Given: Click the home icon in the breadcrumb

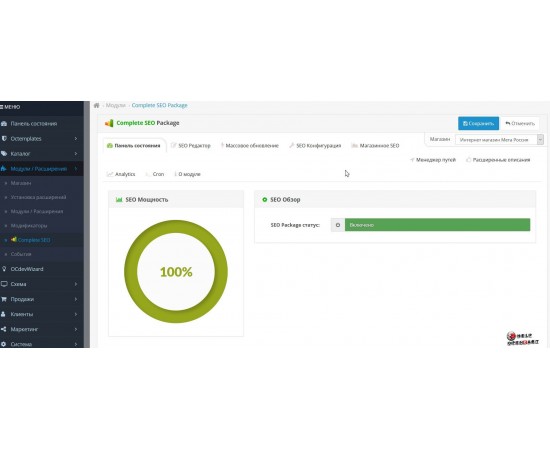Looking at the screenshot, I should click(96, 105).
